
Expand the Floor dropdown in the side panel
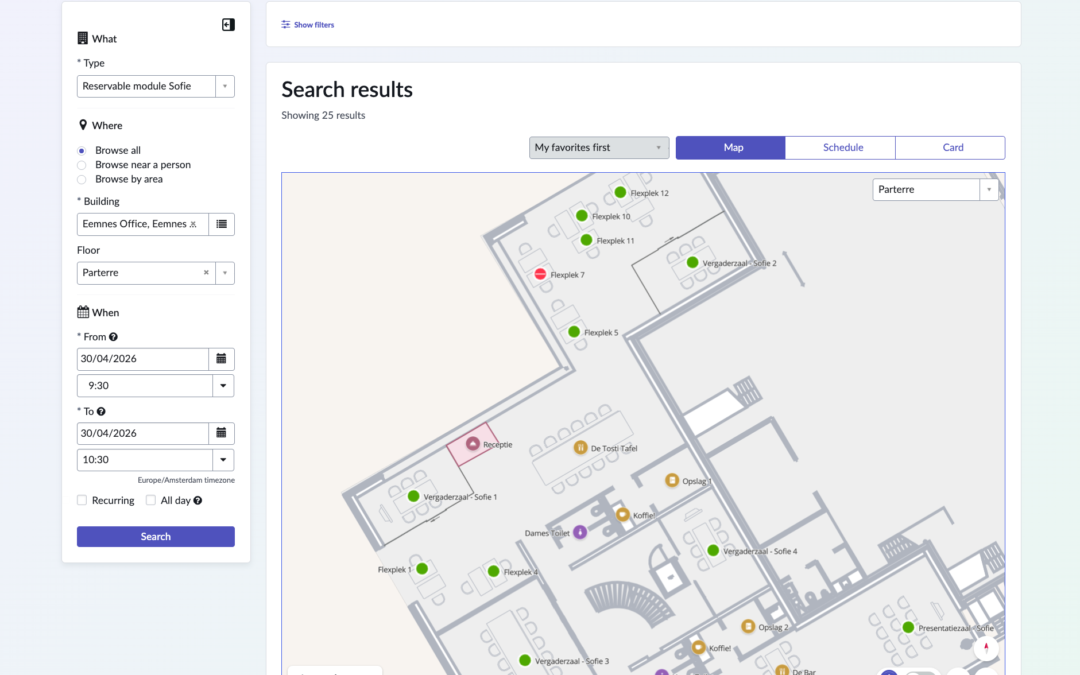pos(225,273)
